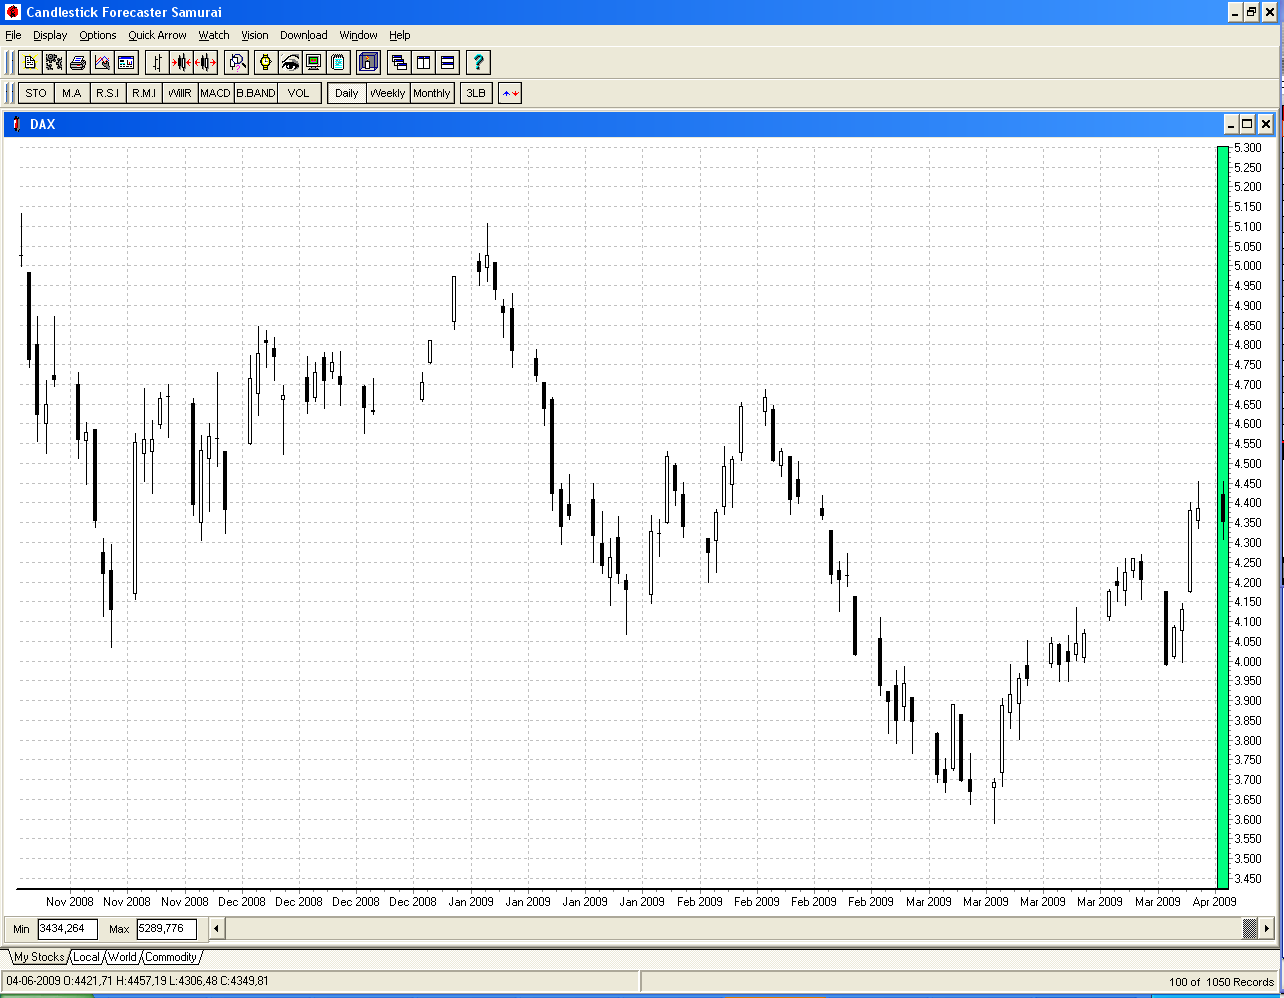Screen dimensions: 1284x998
Task: Activate the eye-shaped Vision icon
Action: tap(290, 62)
